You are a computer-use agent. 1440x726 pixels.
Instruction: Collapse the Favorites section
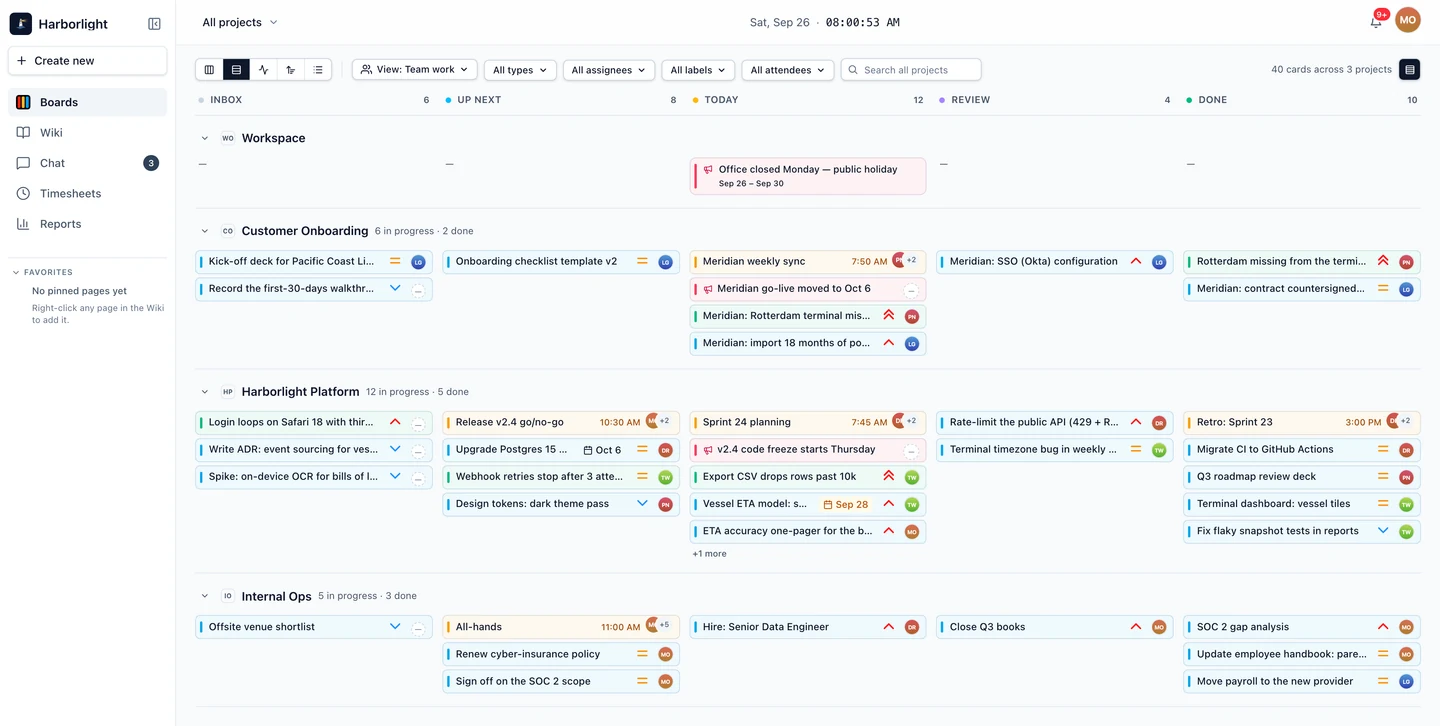click(x=16, y=272)
